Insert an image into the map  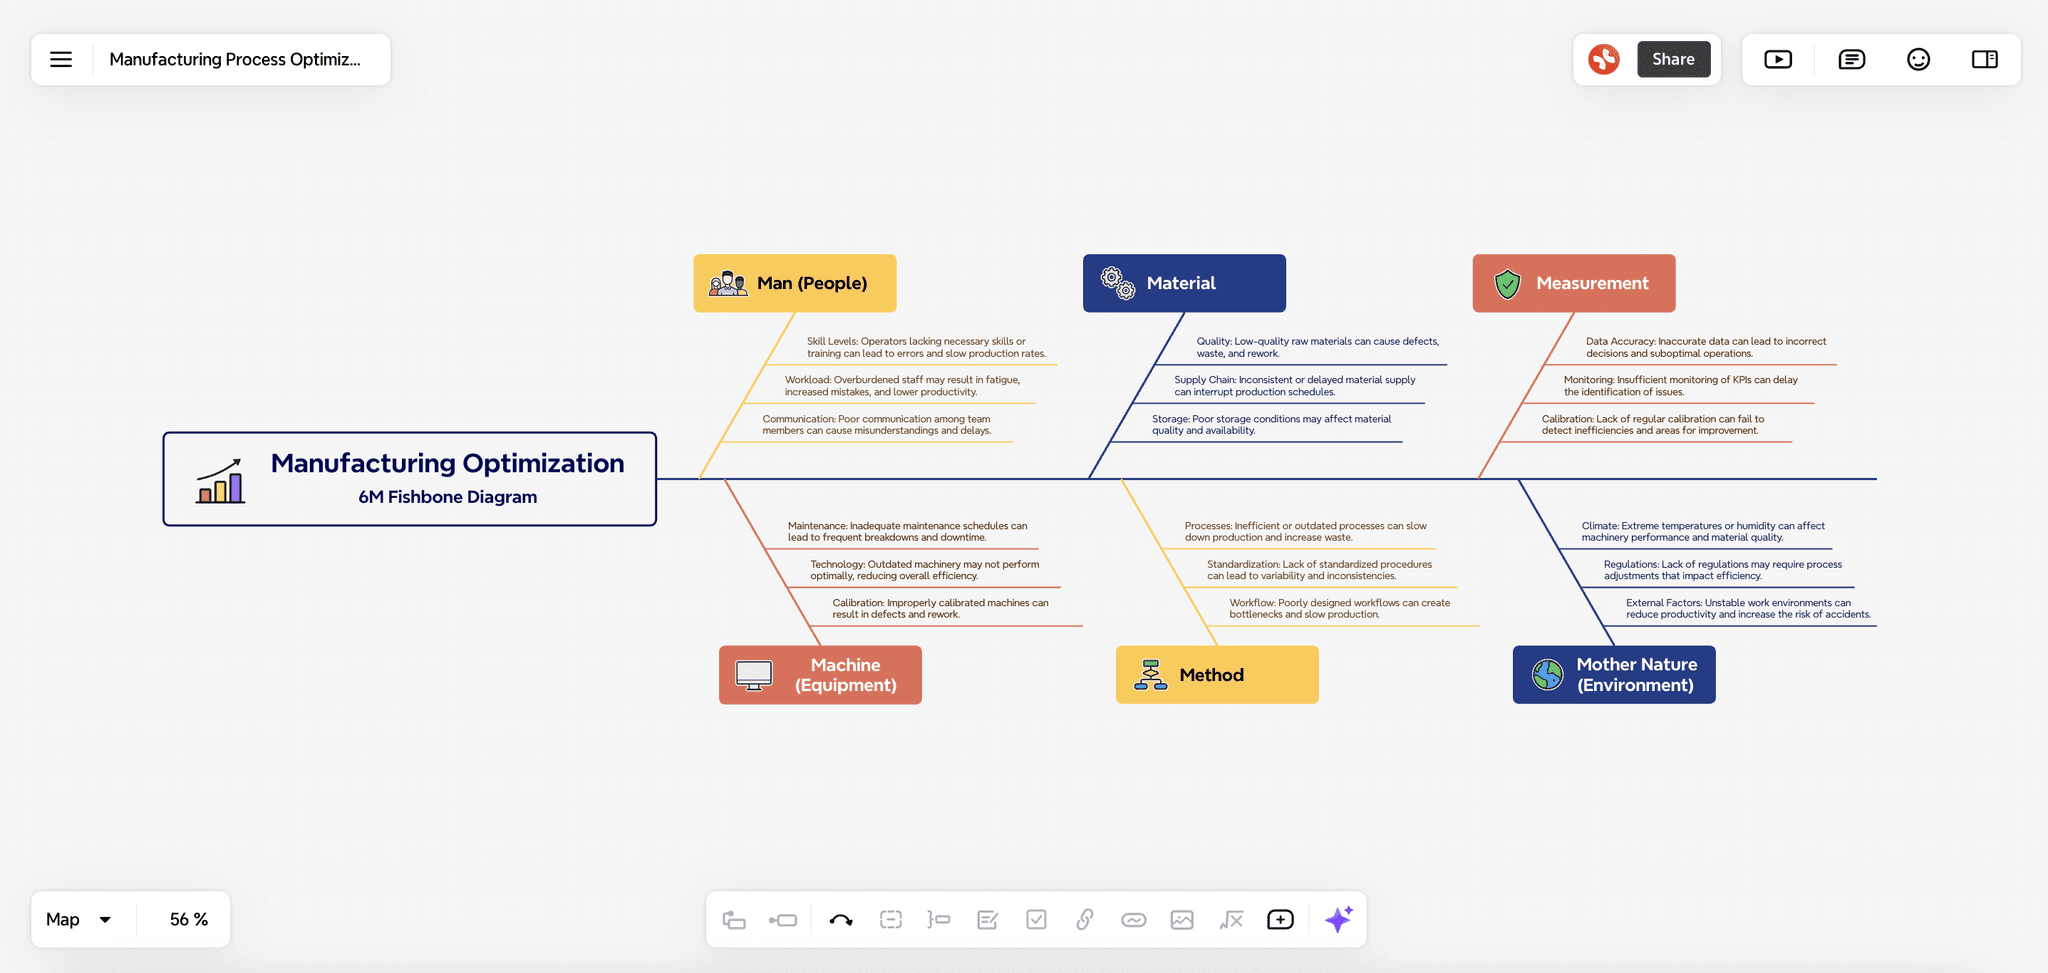[x=1181, y=919]
